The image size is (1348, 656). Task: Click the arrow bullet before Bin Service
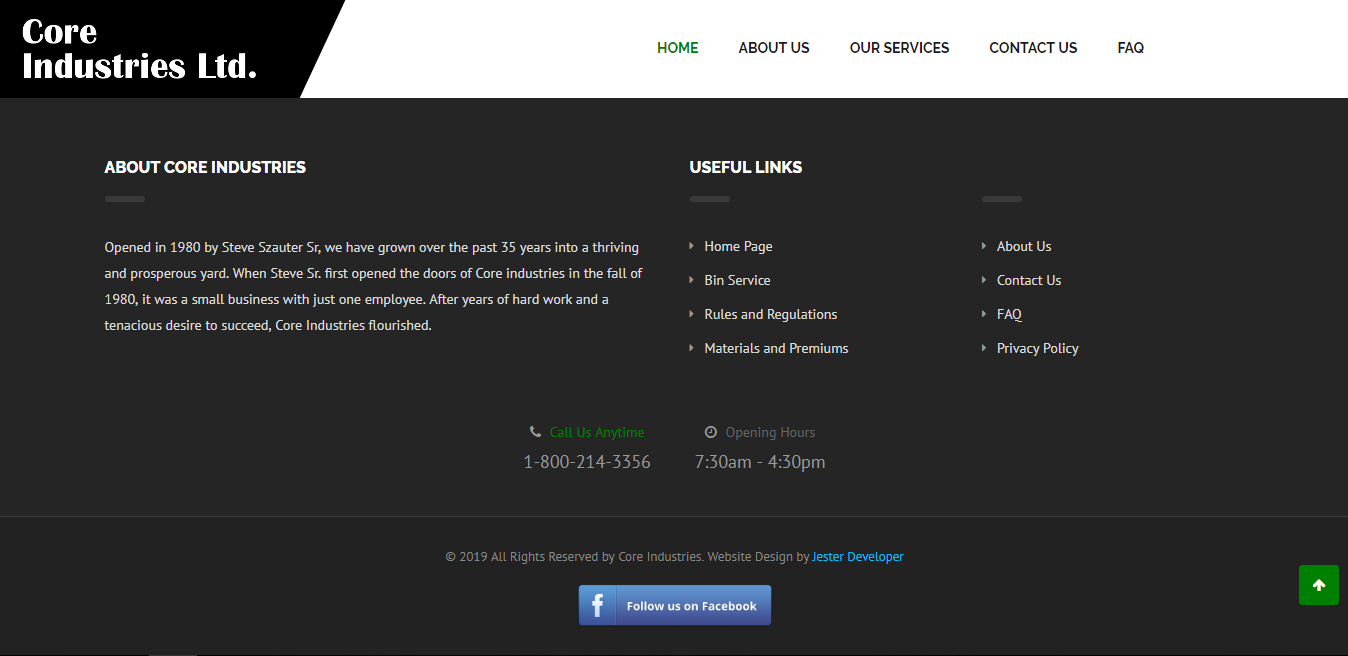coord(692,280)
